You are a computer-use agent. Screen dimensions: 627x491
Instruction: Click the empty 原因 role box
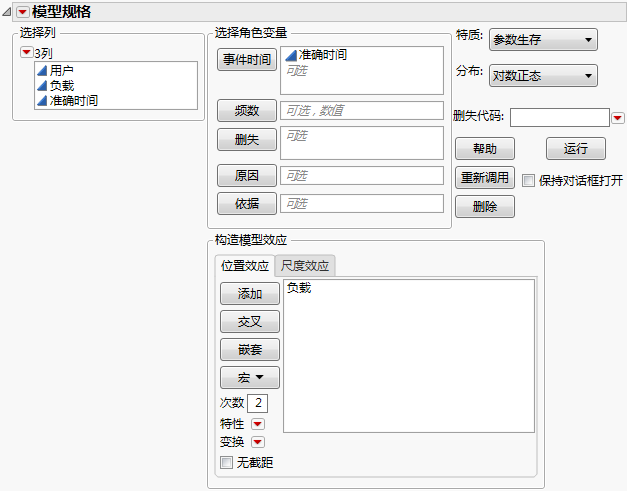pyautogui.click(x=362, y=176)
